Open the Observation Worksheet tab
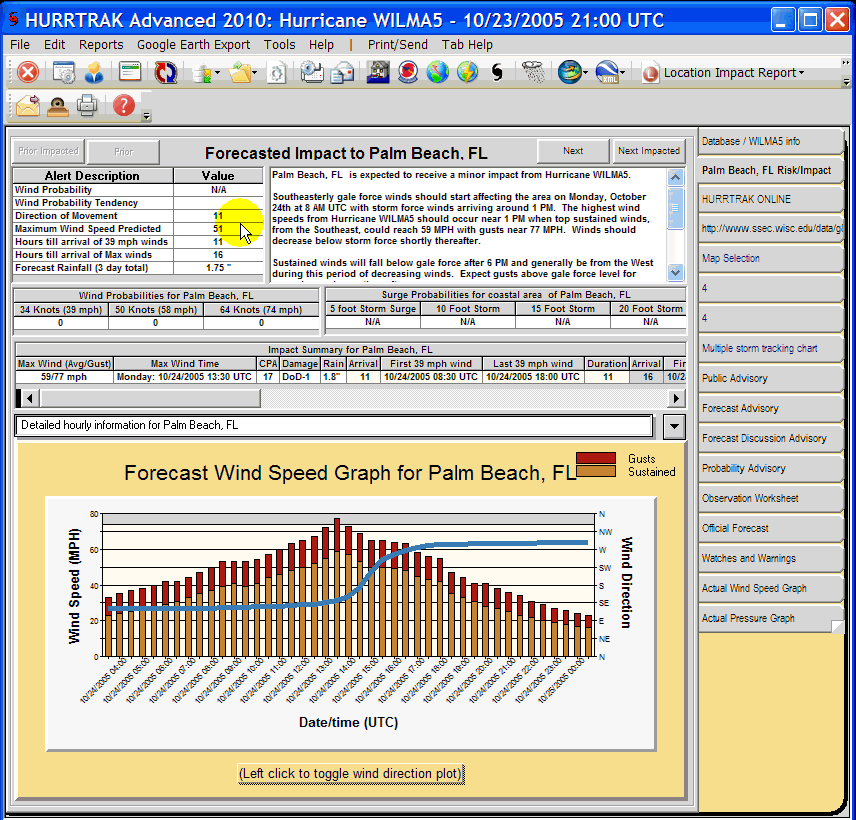The width and height of the screenshot is (856, 820). tap(770, 498)
